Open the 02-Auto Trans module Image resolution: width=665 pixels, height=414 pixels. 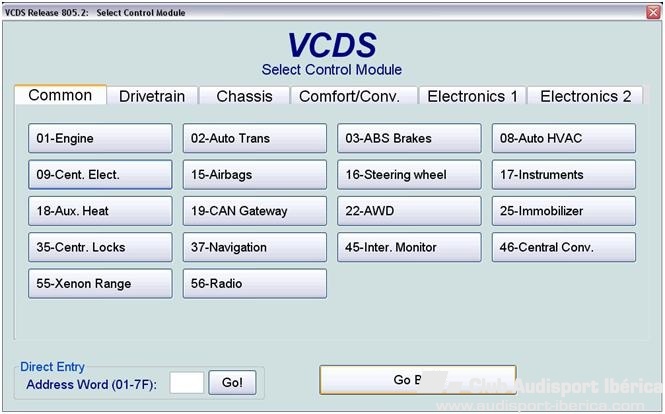coord(254,138)
